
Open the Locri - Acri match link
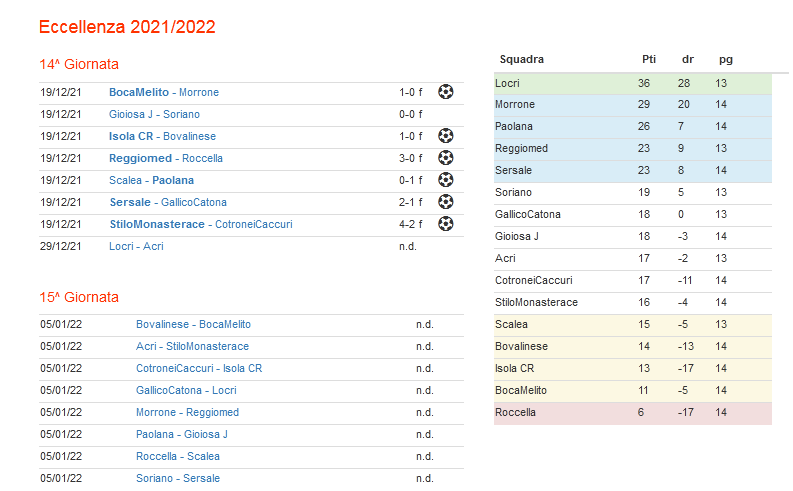coord(136,246)
